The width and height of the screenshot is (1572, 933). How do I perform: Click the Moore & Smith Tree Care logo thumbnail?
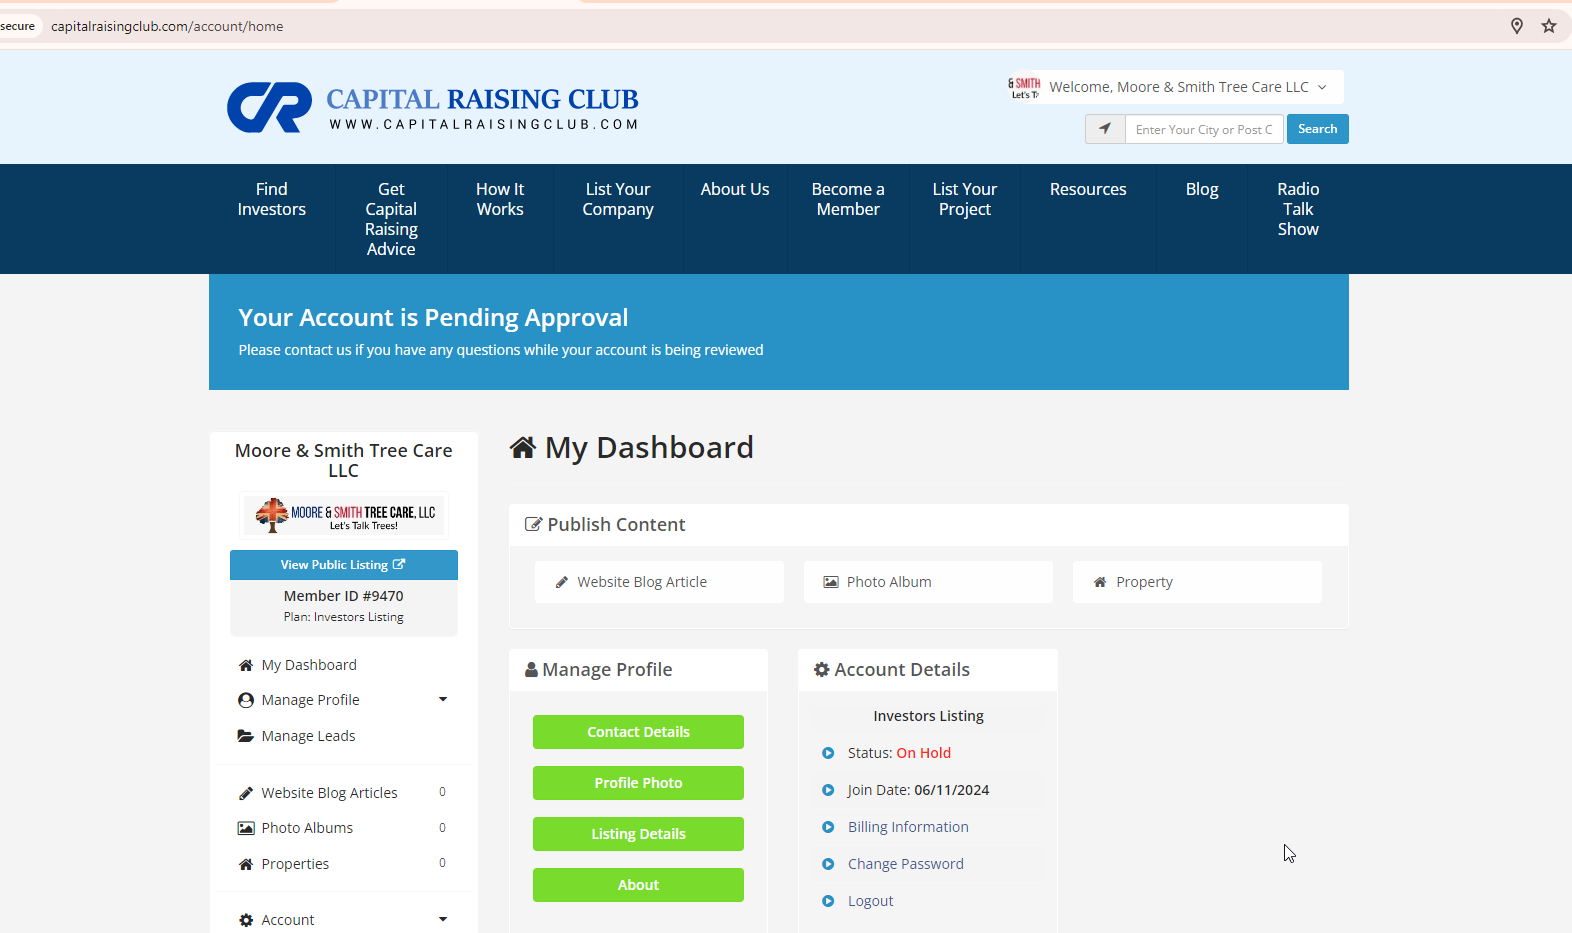344,515
